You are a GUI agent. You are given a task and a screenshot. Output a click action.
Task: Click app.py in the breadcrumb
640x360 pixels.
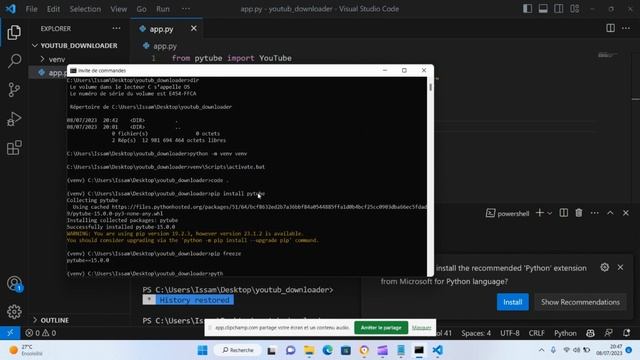pos(164,46)
